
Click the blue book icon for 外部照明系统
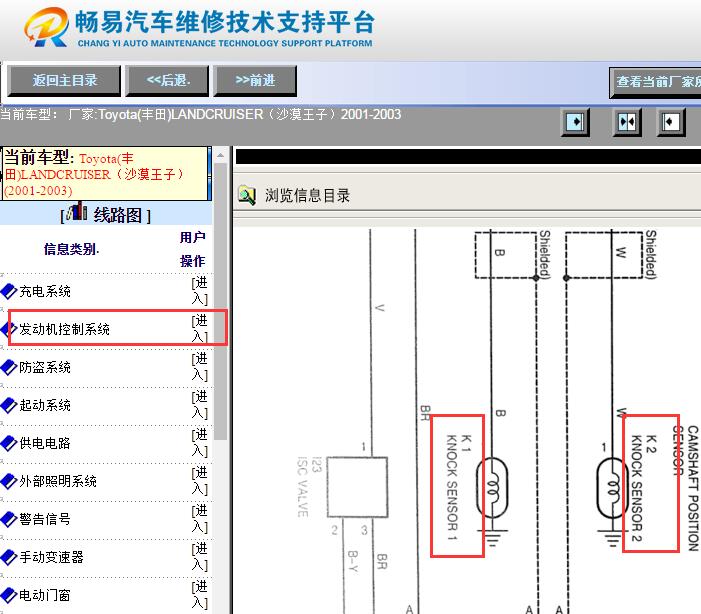[9, 482]
